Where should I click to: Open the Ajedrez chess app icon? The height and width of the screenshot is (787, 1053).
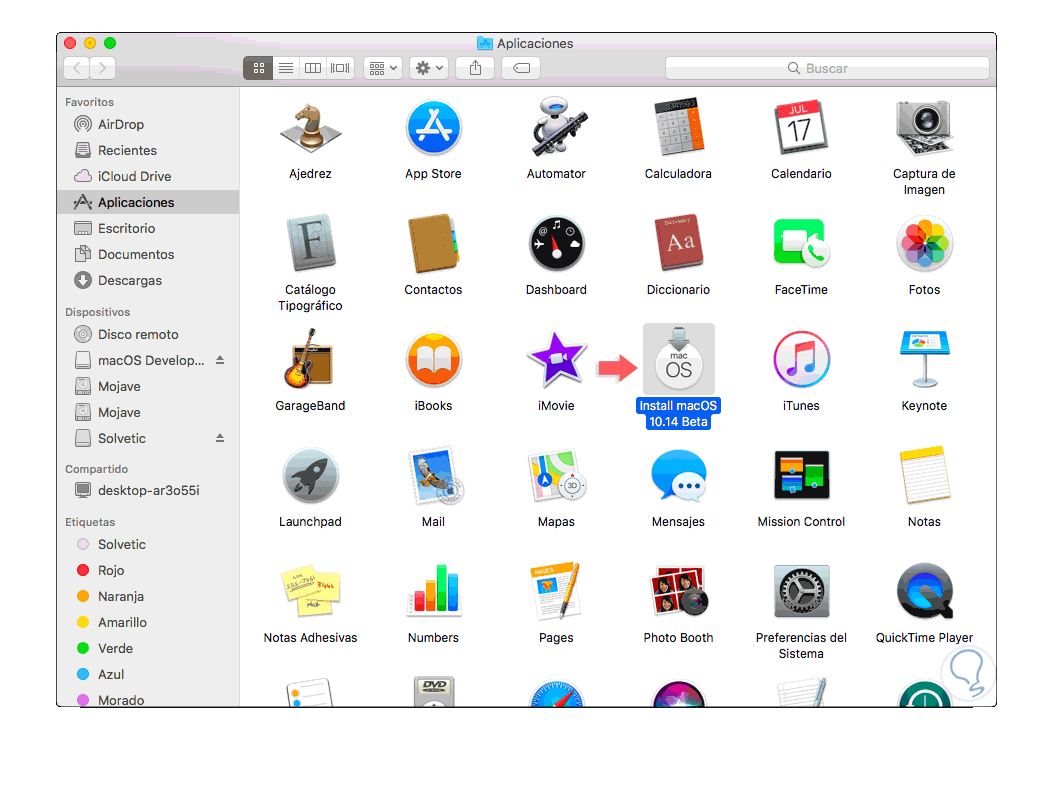click(x=310, y=128)
